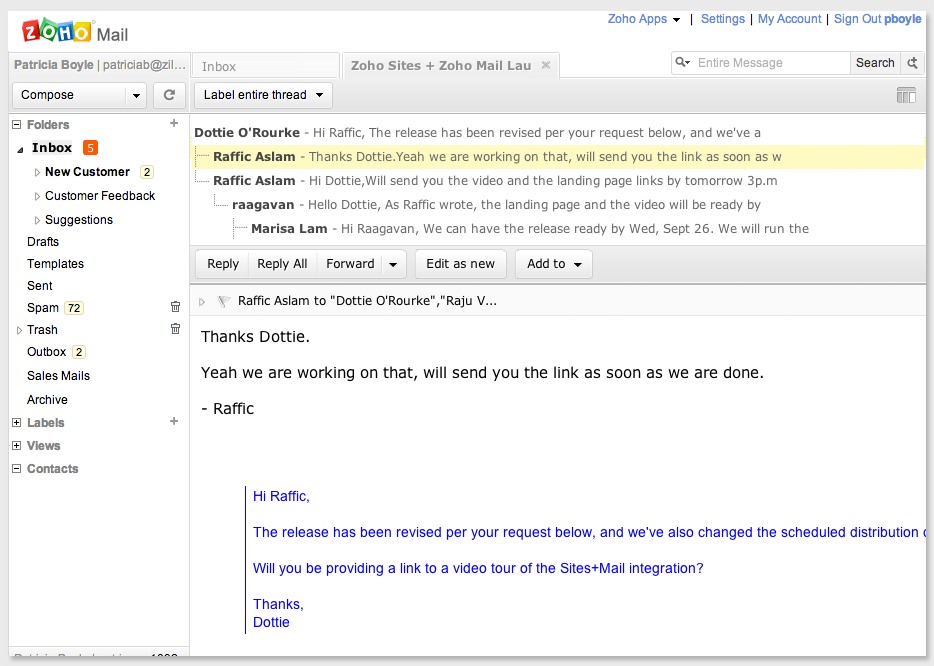Collapse the Folders section
The width and height of the screenshot is (934, 666).
[x=16, y=125]
